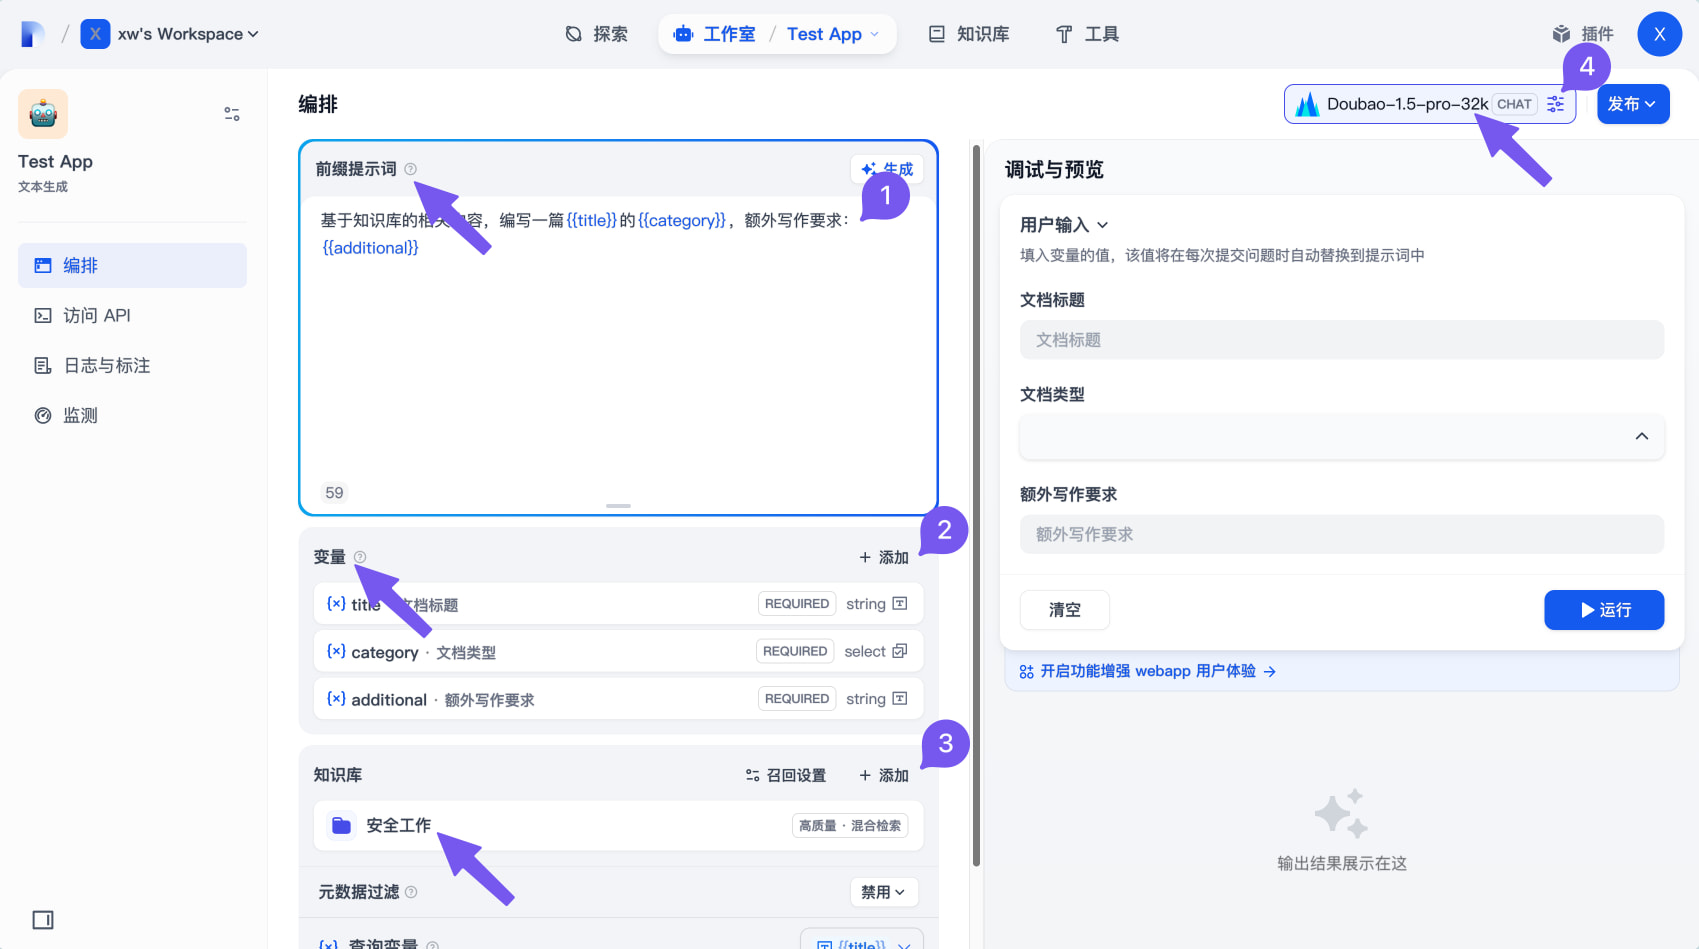Click the 元数据过滤 help icon
The image size is (1699, 949).
[x=411, y=892]
